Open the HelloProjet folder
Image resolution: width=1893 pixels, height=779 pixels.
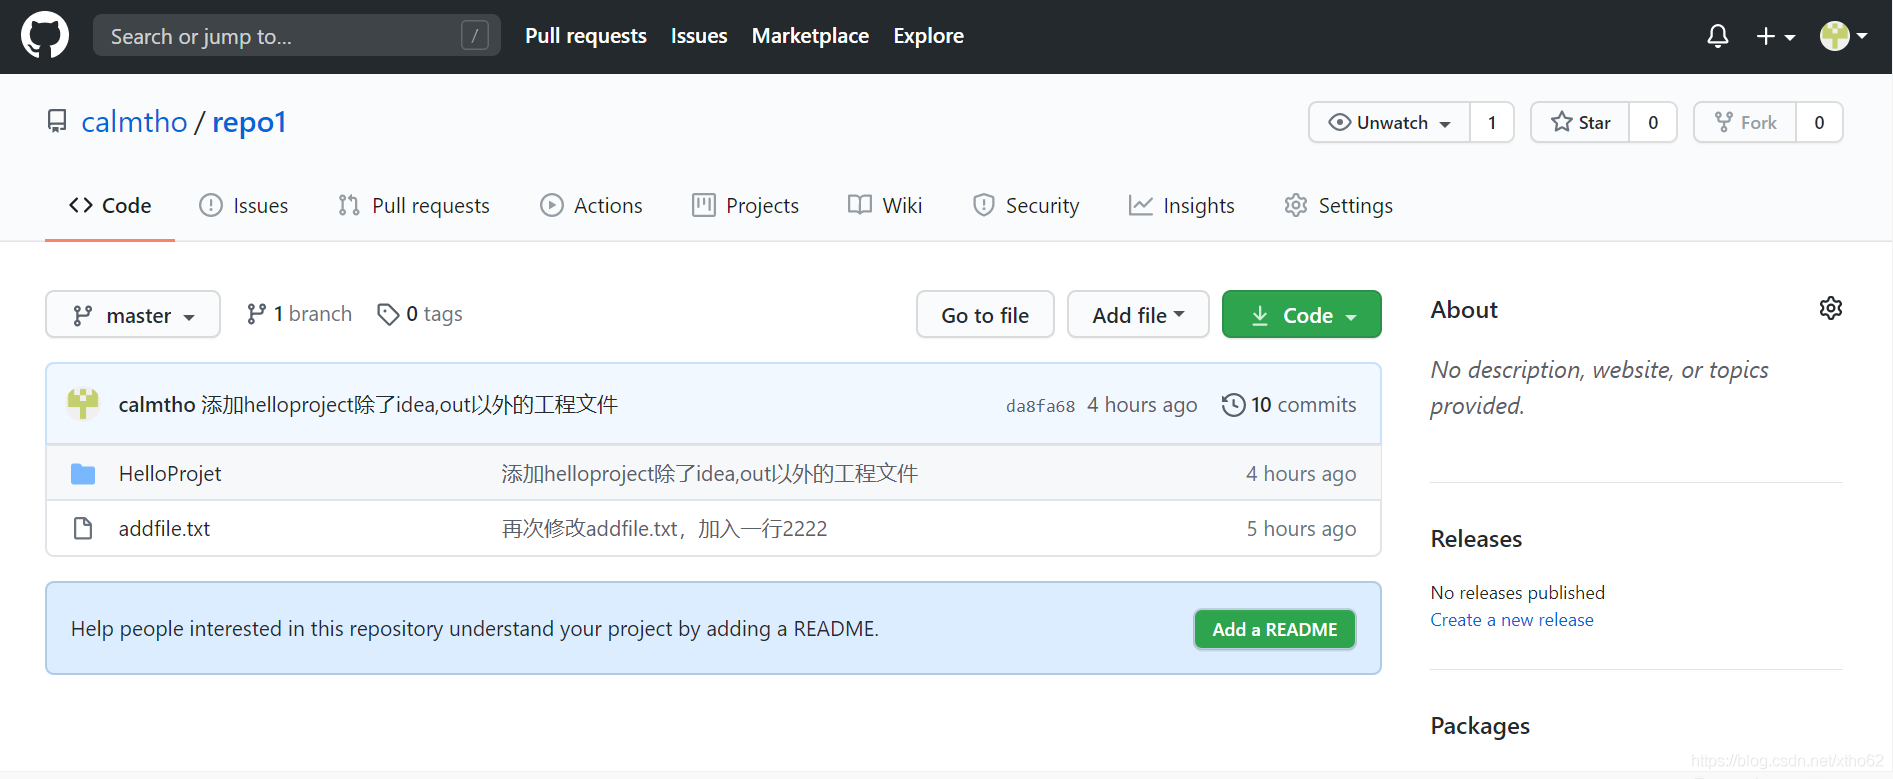170,474
